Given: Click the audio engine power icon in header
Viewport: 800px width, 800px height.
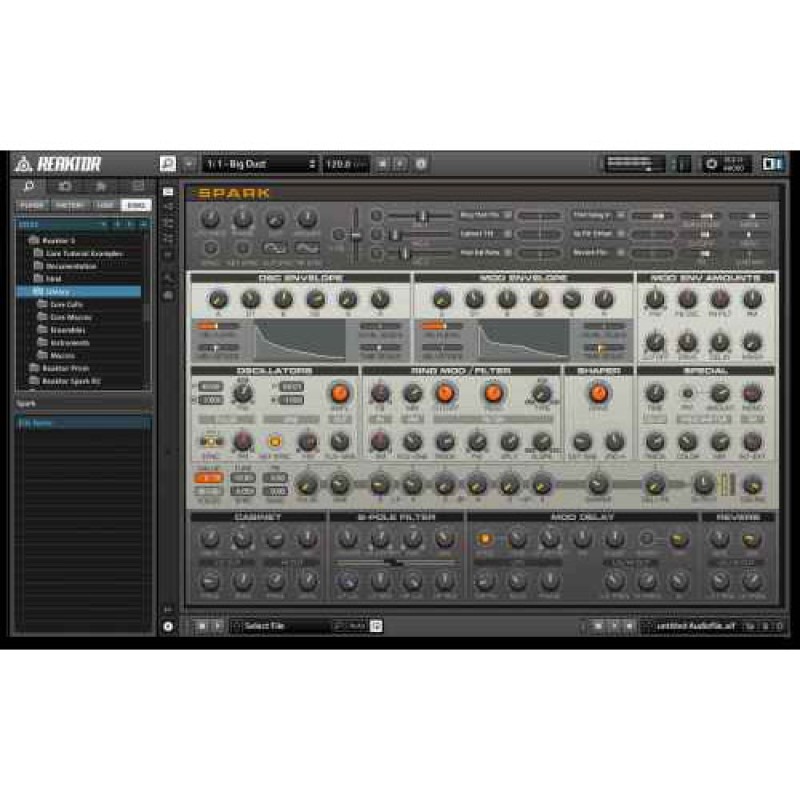Looking at the screenshot, I should pos(712,164).
